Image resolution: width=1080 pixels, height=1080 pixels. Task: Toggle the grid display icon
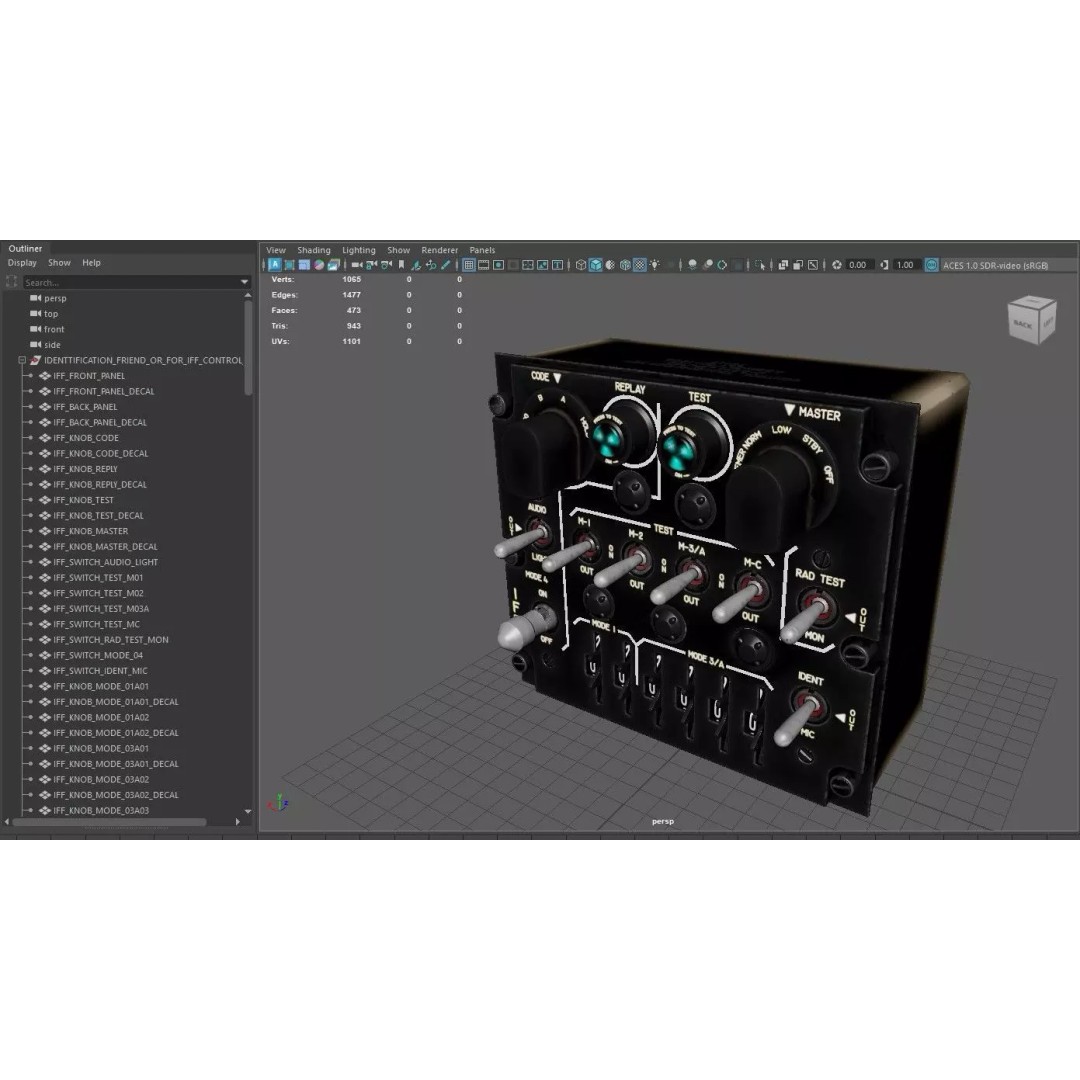[x=468, y=265]
